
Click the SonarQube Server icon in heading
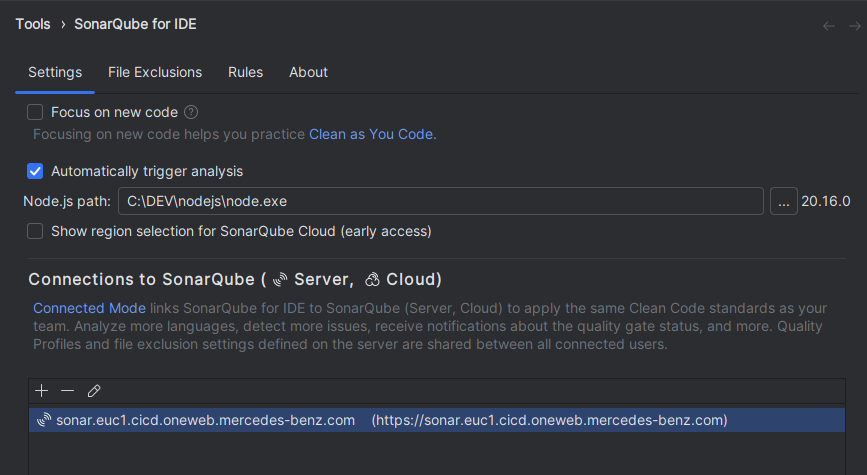click(x=280, y=279)
